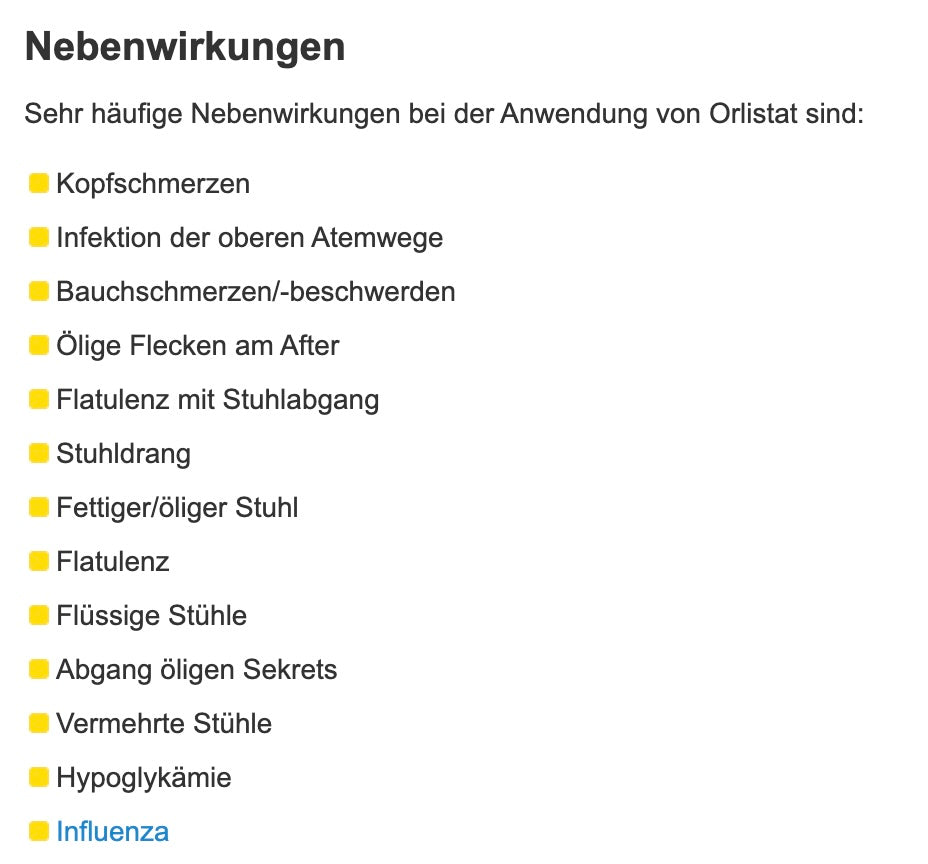The width and height of the screenshot is (928, 864).
Task: Click the intro sentence about Orlistat
Action: click(443, 113)
